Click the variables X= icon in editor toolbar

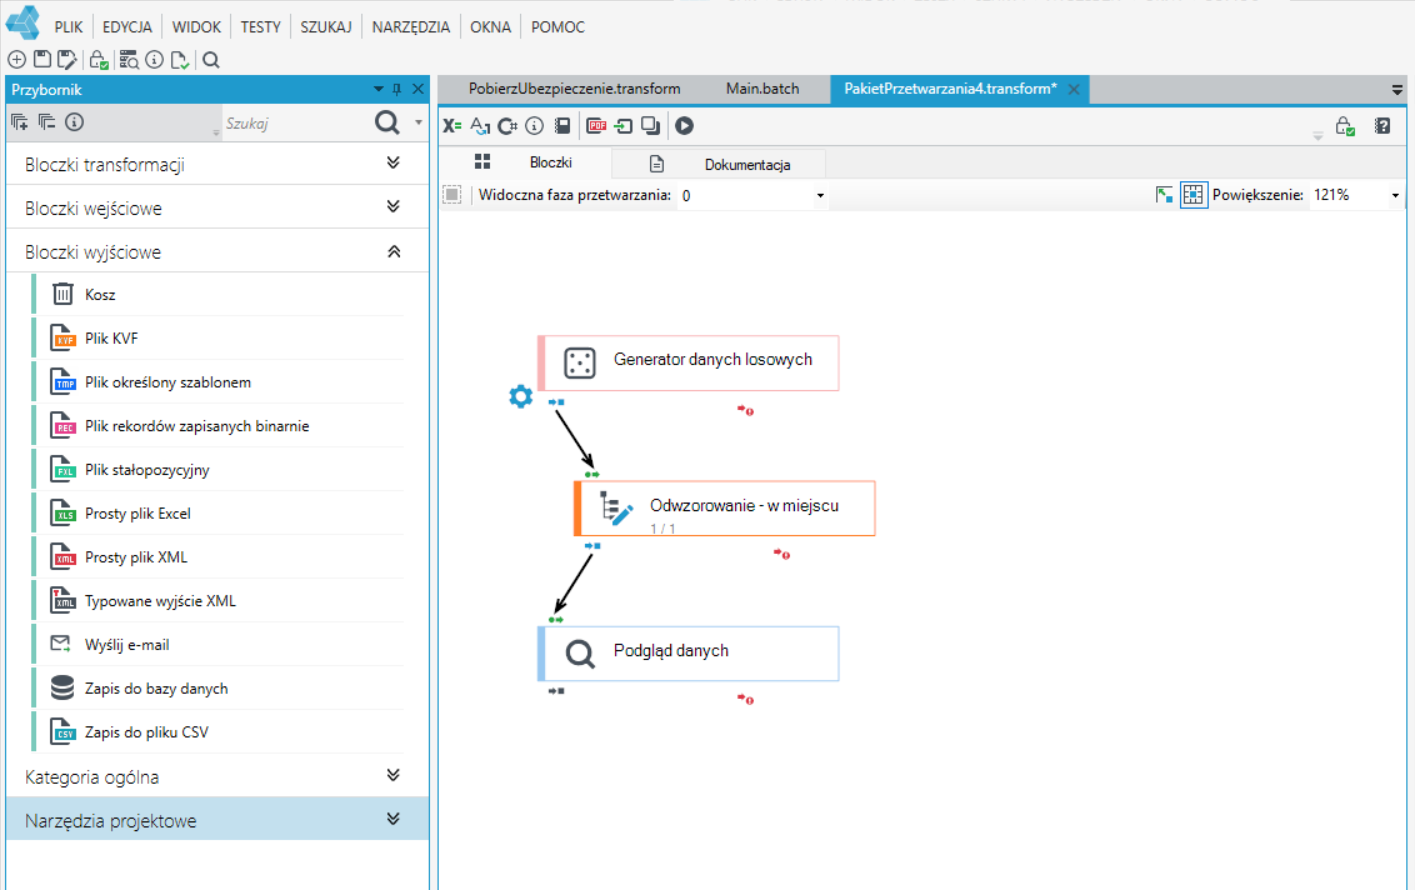click(x=452, y=126)
